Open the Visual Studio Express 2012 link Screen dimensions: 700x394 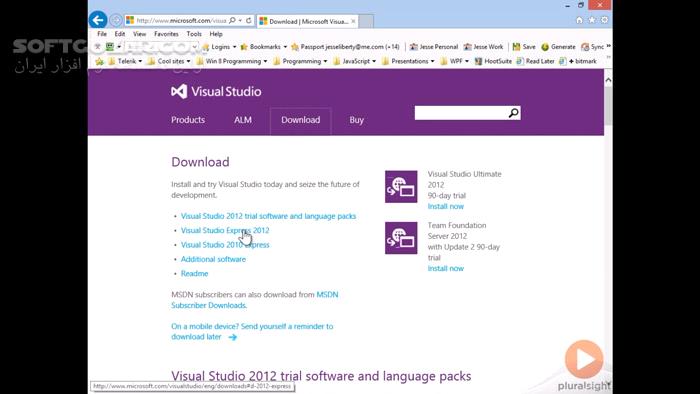[225, 230]
